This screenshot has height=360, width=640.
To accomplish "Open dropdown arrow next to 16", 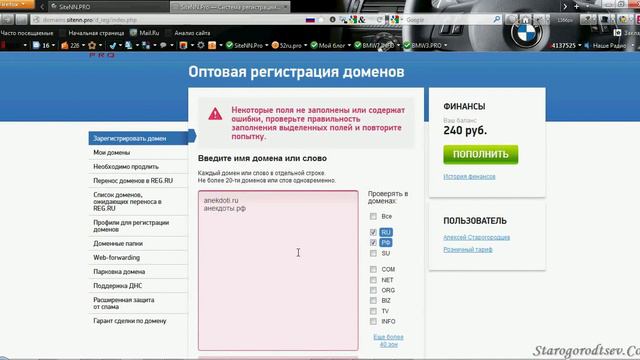I will pyautogui.click(x=53, y=46).
